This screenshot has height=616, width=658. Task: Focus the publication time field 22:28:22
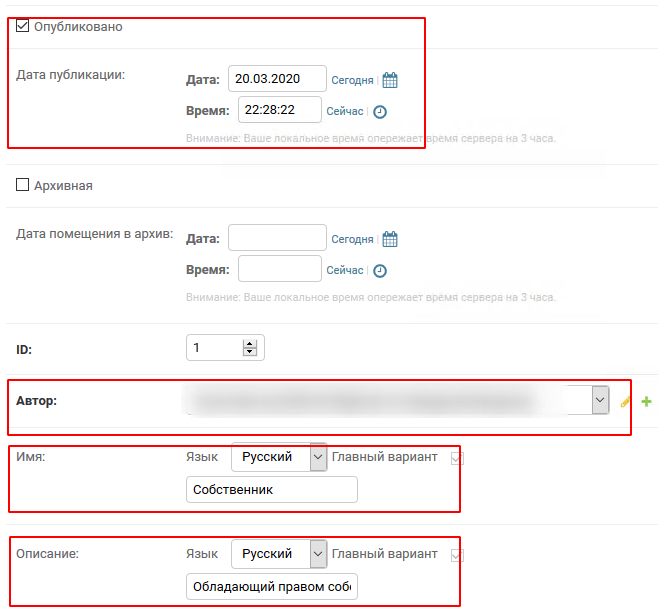(x=279, y=110)
